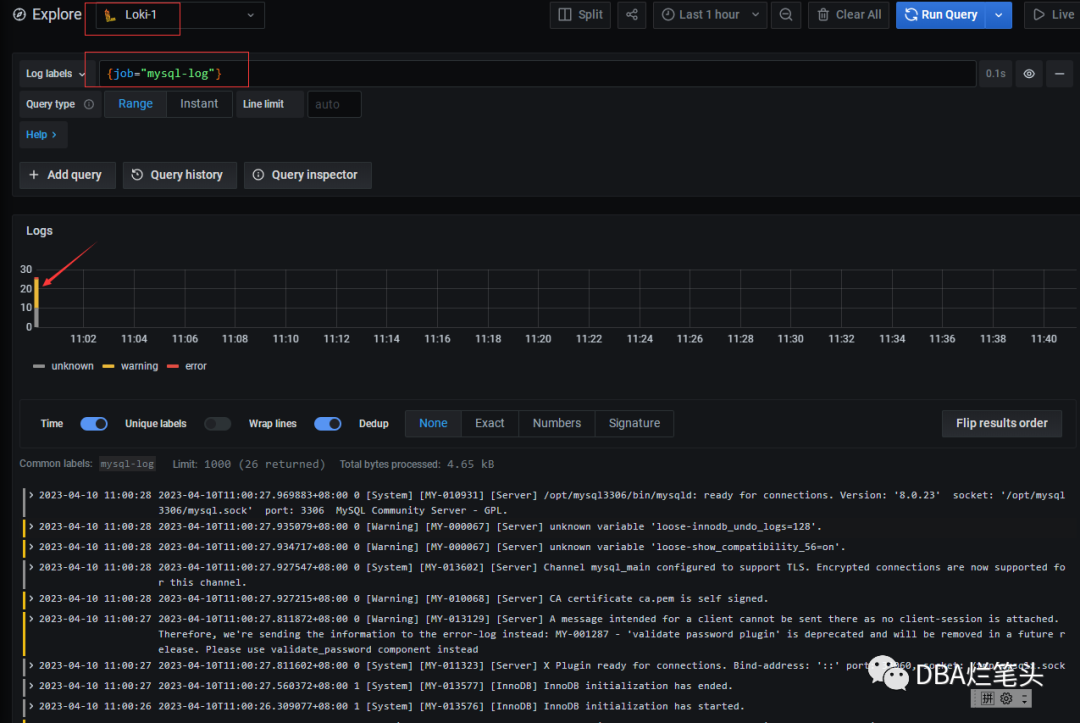
Task: Open the Run Query interval dropdown arrow
Action: 999,14
